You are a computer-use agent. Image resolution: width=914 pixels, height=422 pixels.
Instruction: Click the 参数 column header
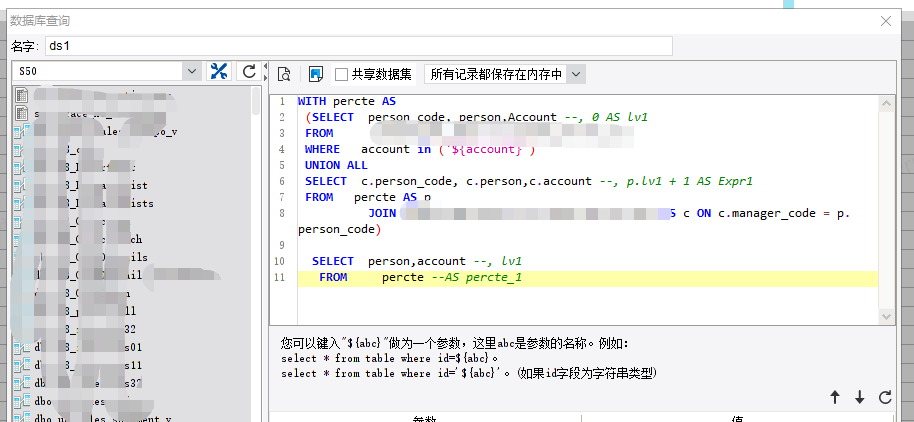tap(425, 418)
